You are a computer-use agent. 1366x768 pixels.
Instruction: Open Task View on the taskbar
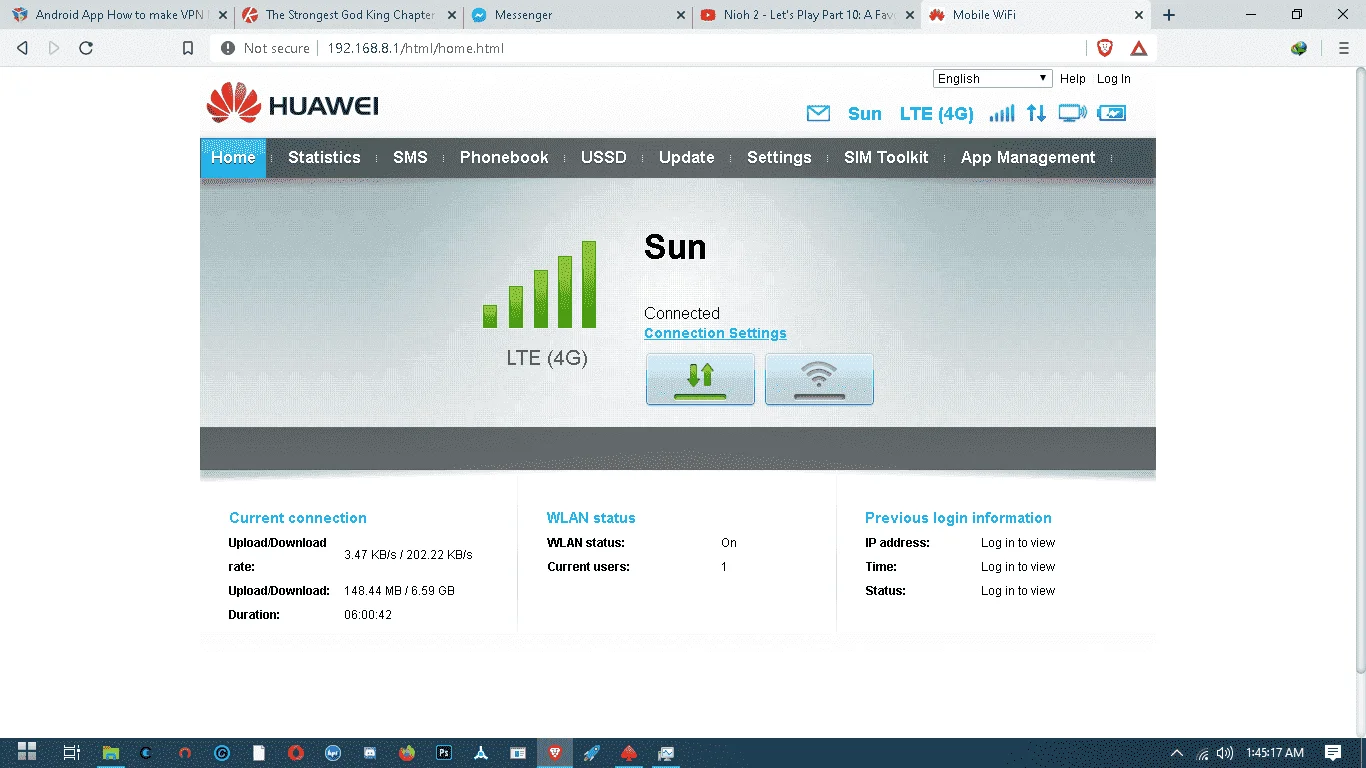pyautogui.click(x=71, y=752)
